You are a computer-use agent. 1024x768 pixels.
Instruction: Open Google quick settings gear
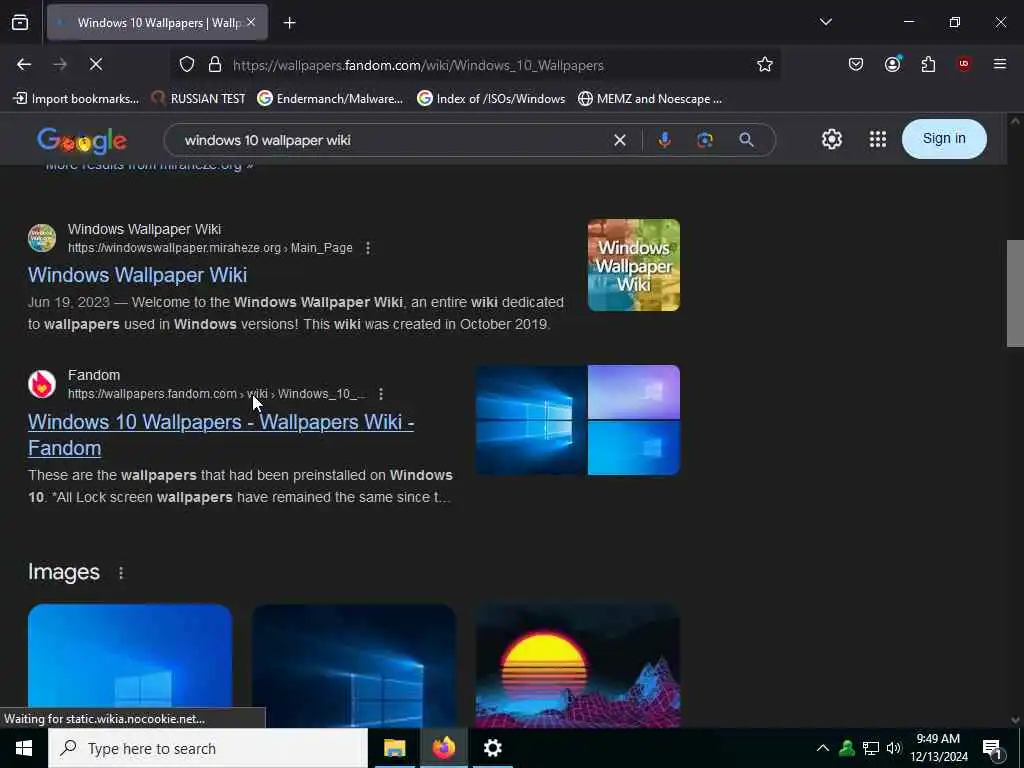pyautogui.click(x=831, y=139)
